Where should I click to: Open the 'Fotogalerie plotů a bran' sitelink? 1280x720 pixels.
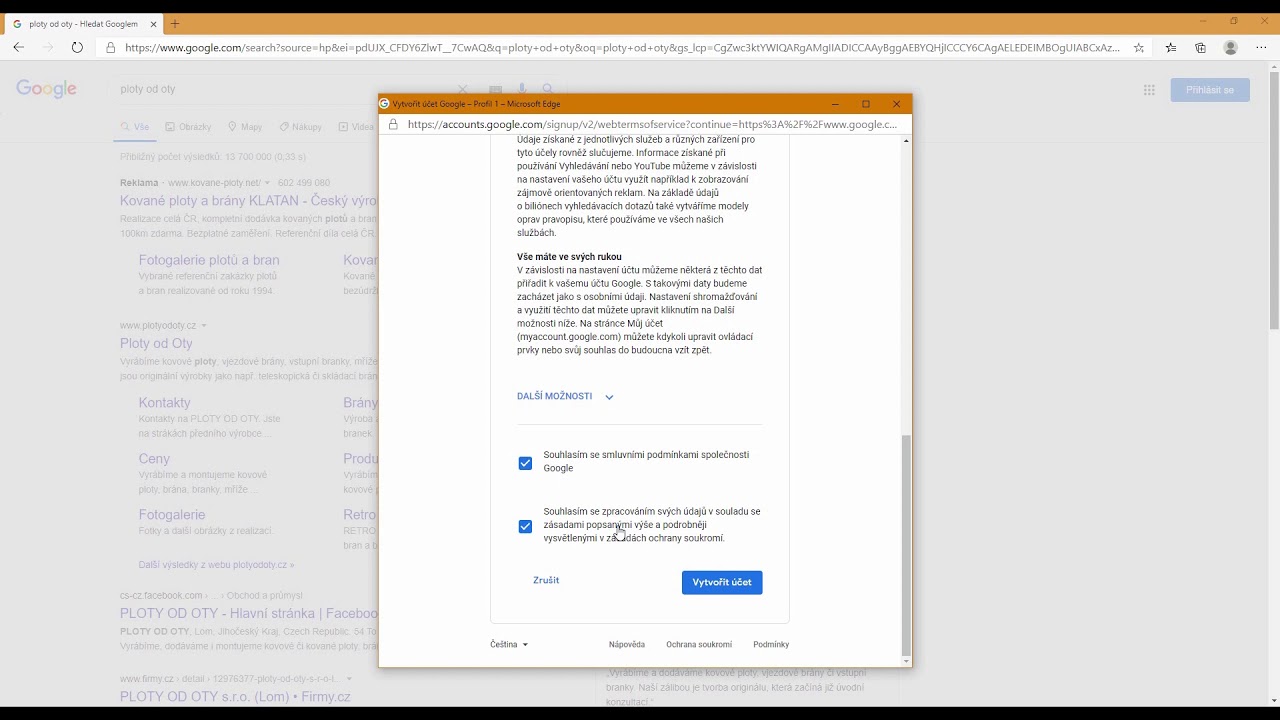(x=209, y=260)
